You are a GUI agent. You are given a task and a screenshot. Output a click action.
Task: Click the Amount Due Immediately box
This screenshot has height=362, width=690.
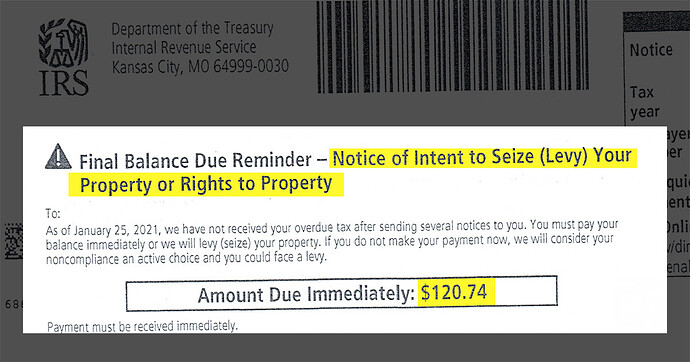pos(342,293)
